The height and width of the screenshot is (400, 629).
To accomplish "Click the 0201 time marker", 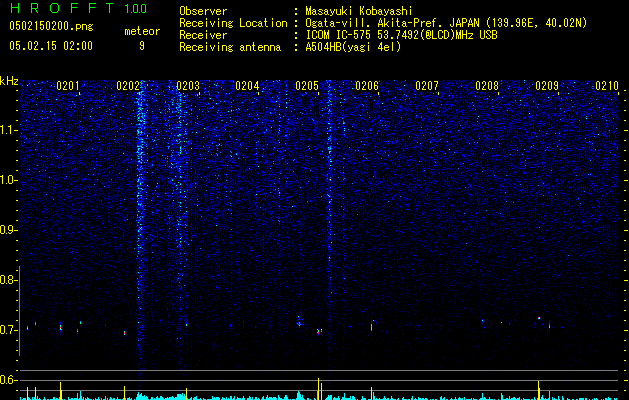I will (68, 85).
